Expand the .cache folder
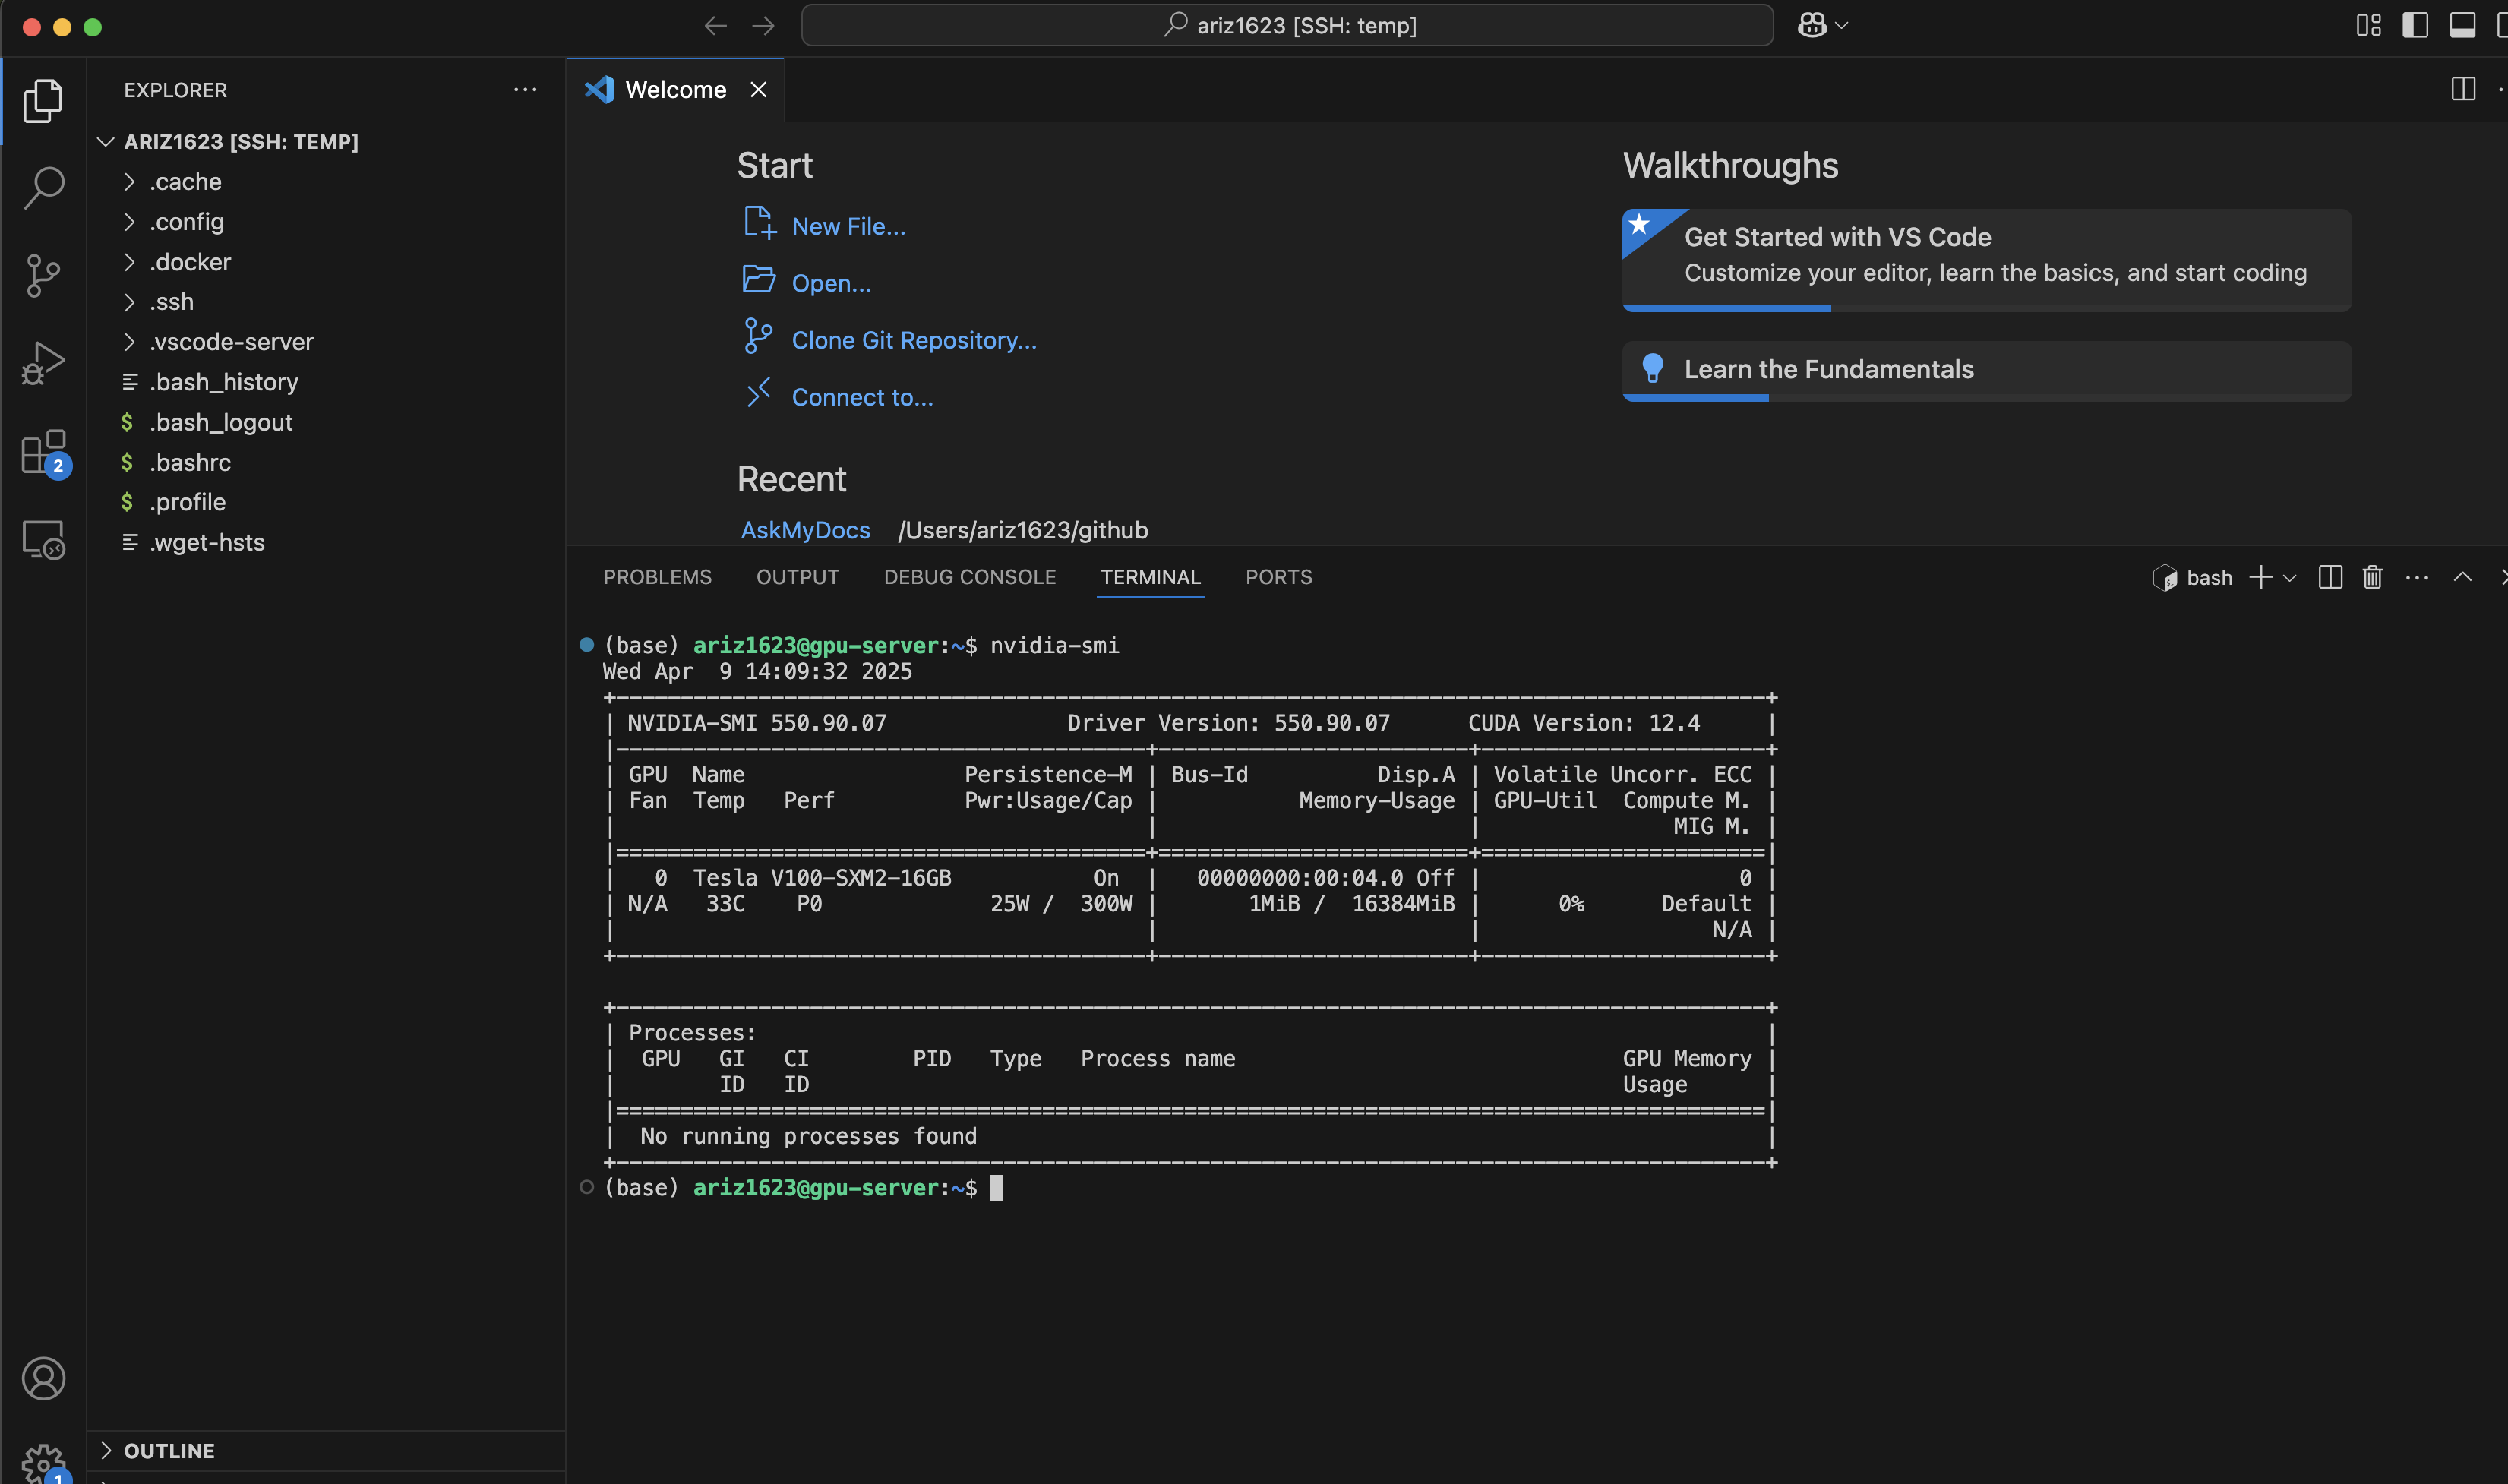This screenshot has width=2508, height=1484. click(325, 182)
